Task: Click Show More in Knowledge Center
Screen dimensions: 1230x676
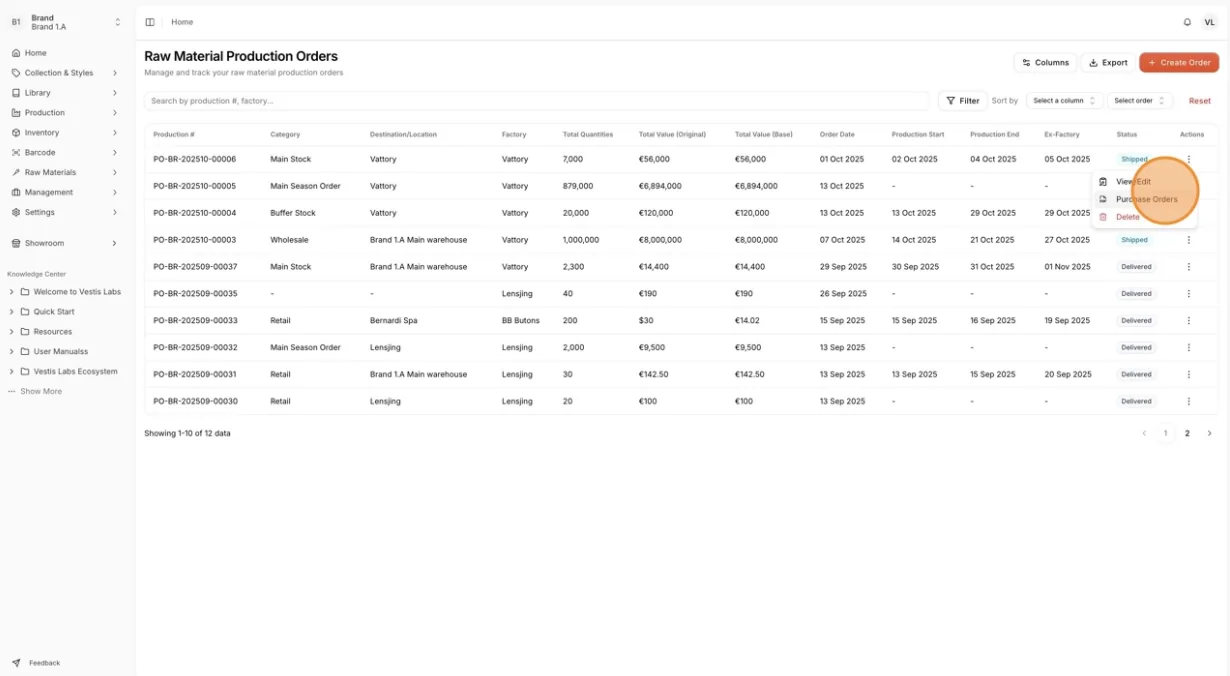Action: click(35, 392)
